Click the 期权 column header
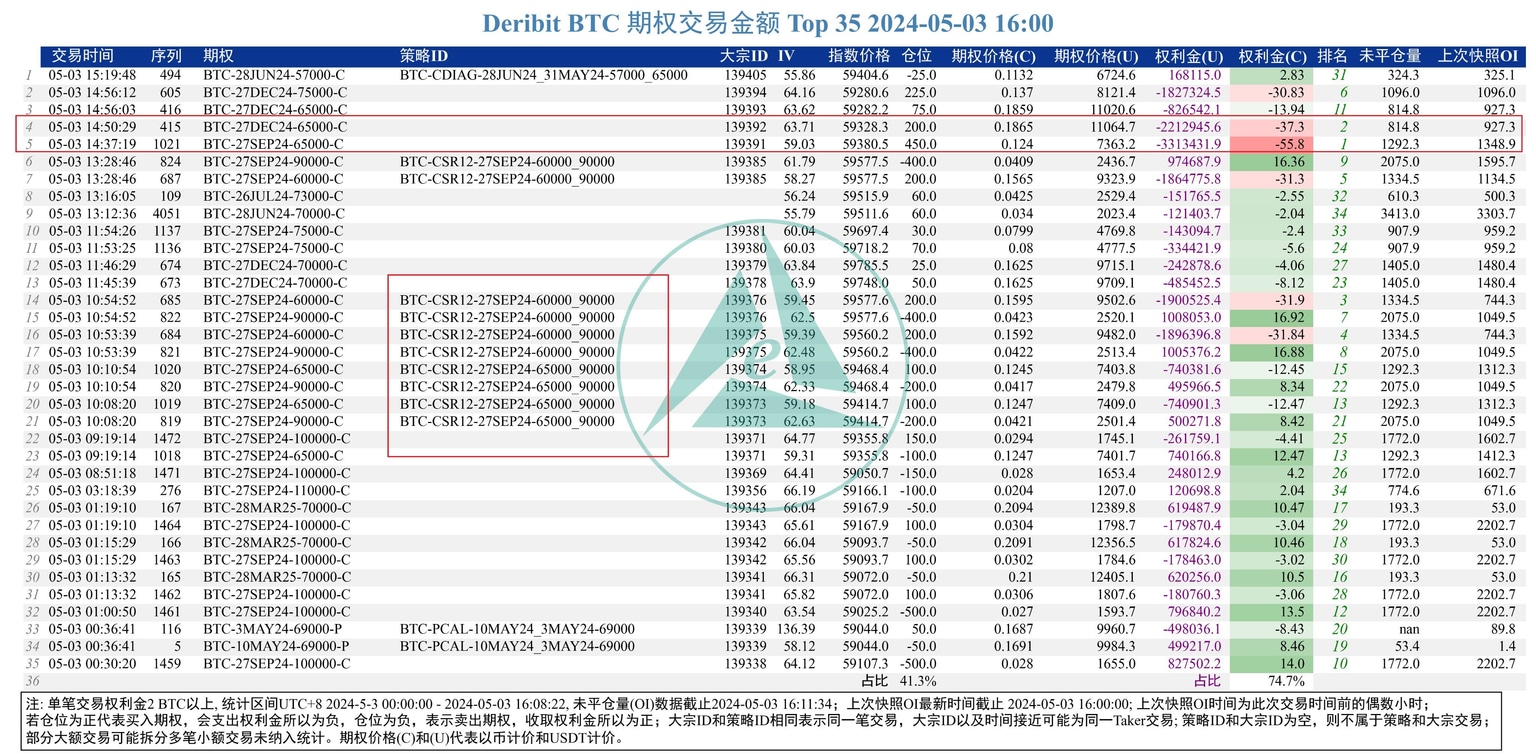 (x=219, y=56)
